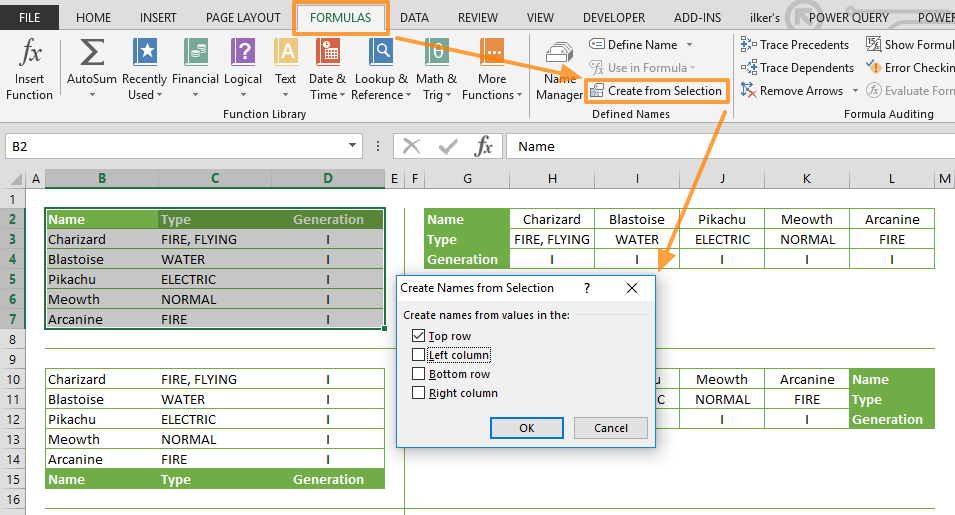Open Math & Trig functions icon
Screen dimensions: 955x515
pos(436,52)
